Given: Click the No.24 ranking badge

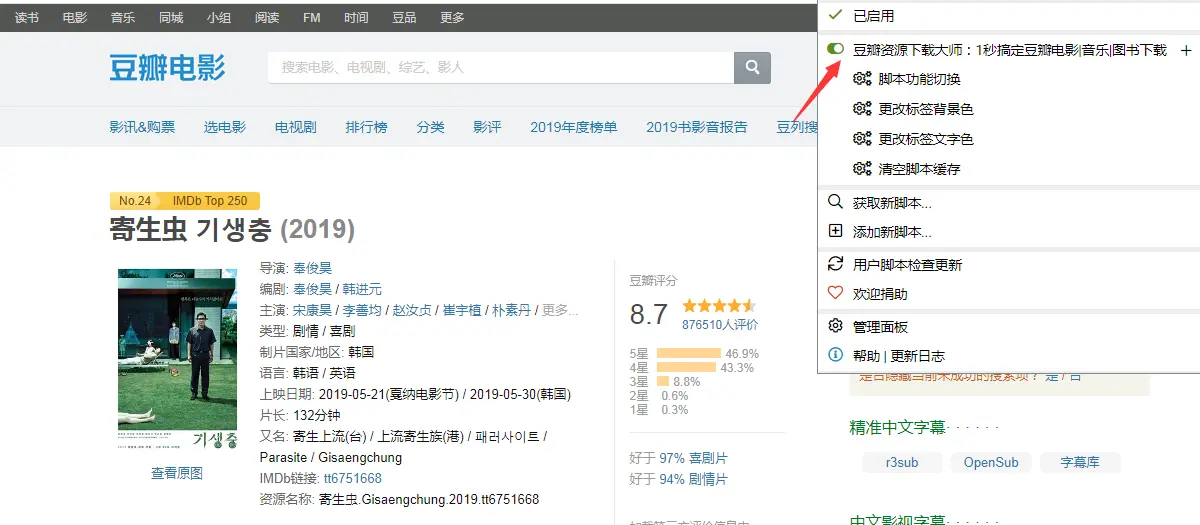Looking at the screenshot, I should click(x=134, y=201).
